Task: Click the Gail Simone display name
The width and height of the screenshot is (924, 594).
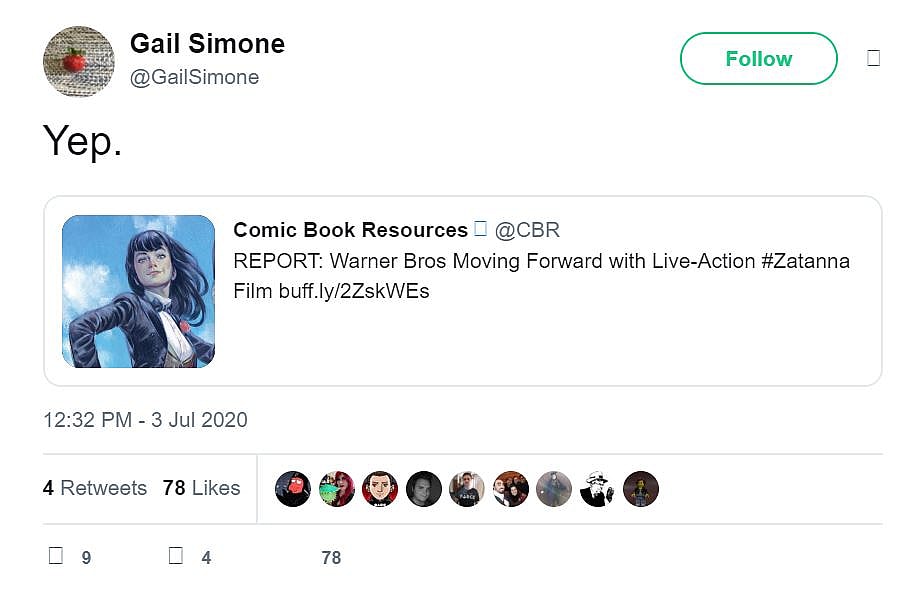Action: coord(207,44)
